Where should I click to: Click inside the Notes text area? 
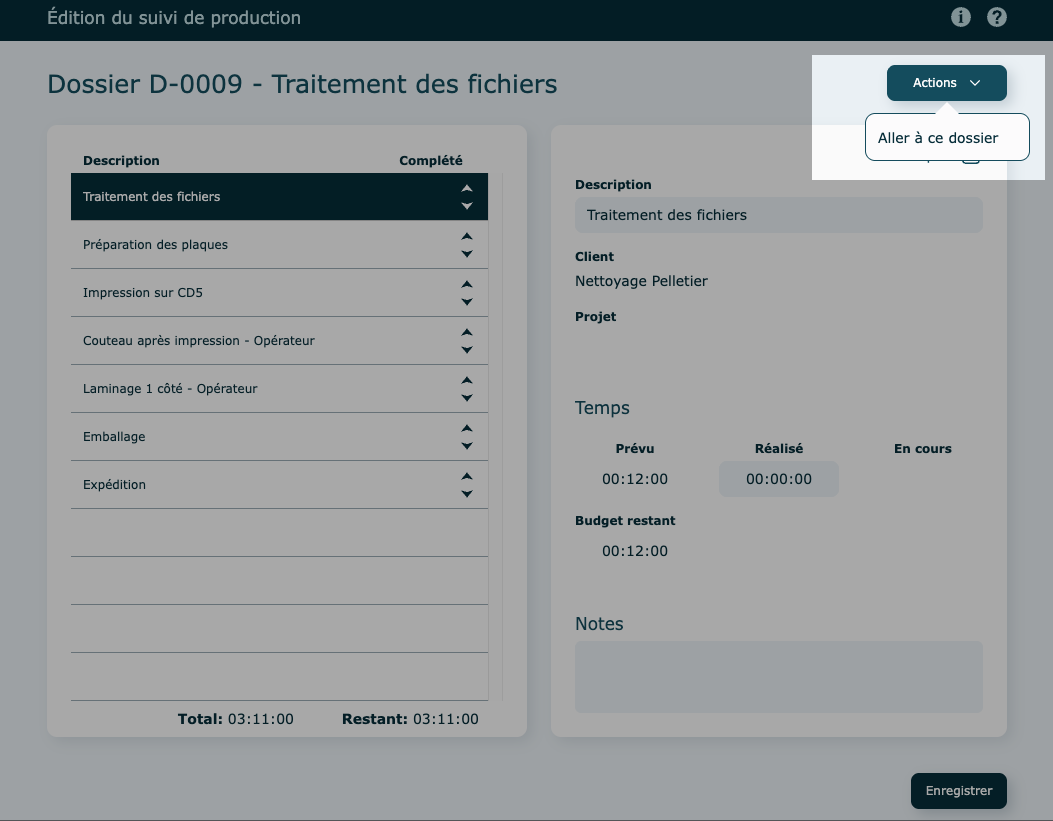(778, 677)
